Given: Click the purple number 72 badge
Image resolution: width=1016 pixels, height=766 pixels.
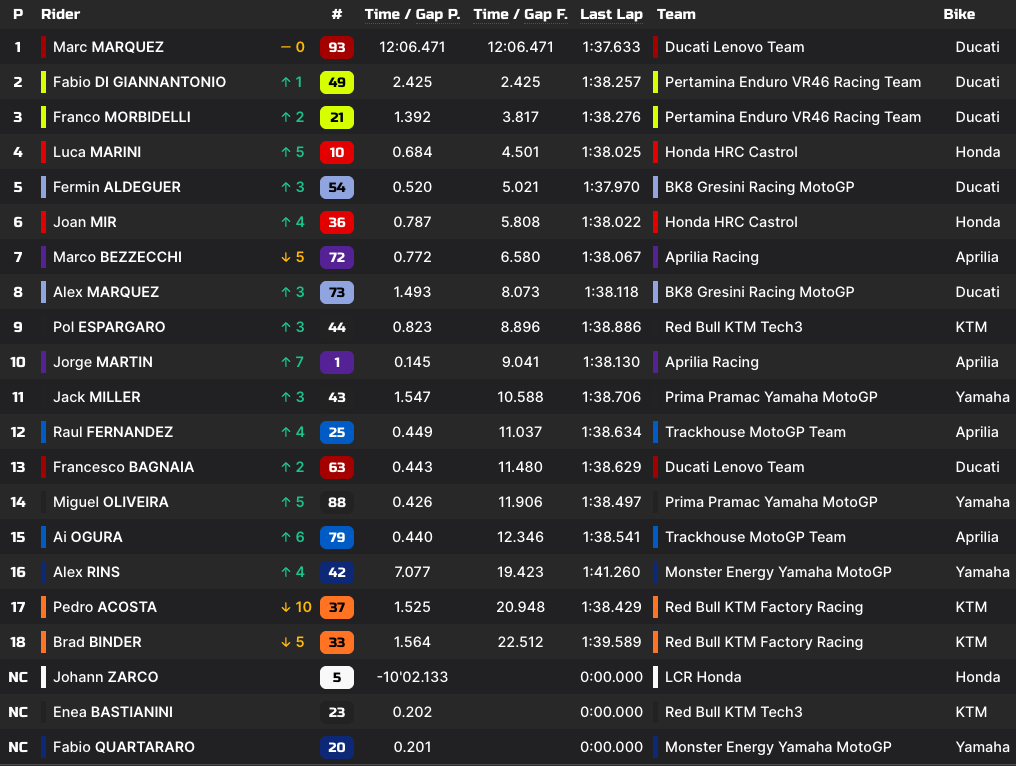Looking at the screenshot, I should (x=336, y=257).
